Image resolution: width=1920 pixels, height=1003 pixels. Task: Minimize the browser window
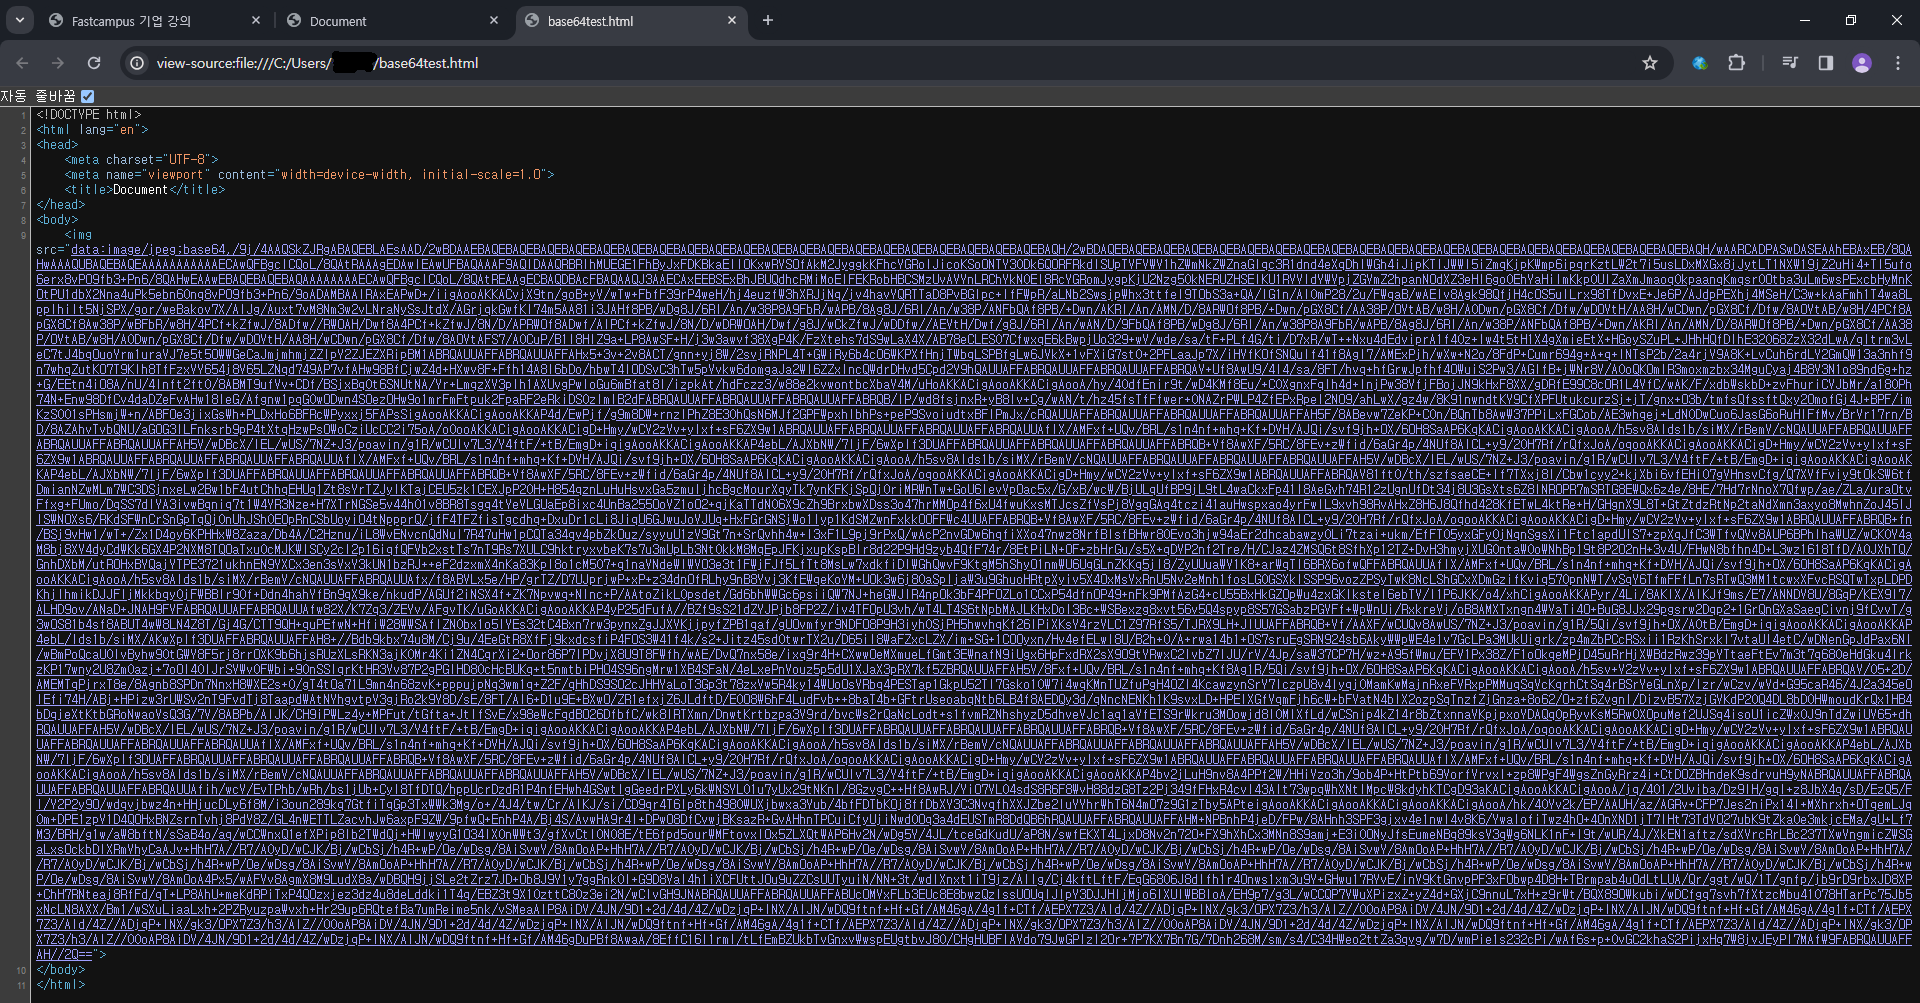pyautogui.click(x=1805, y=20)
